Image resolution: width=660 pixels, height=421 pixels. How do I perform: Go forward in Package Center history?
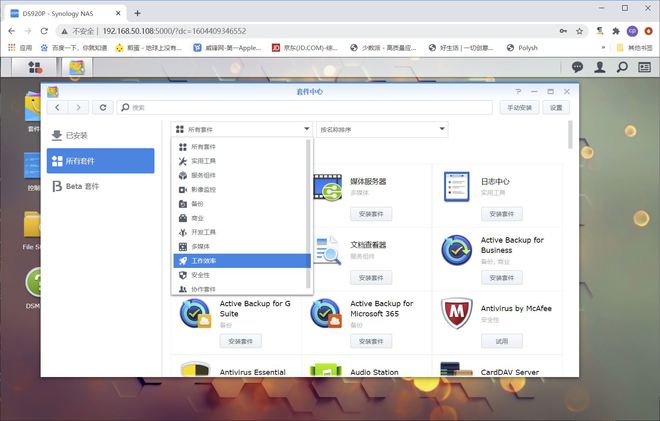(78, 108)
